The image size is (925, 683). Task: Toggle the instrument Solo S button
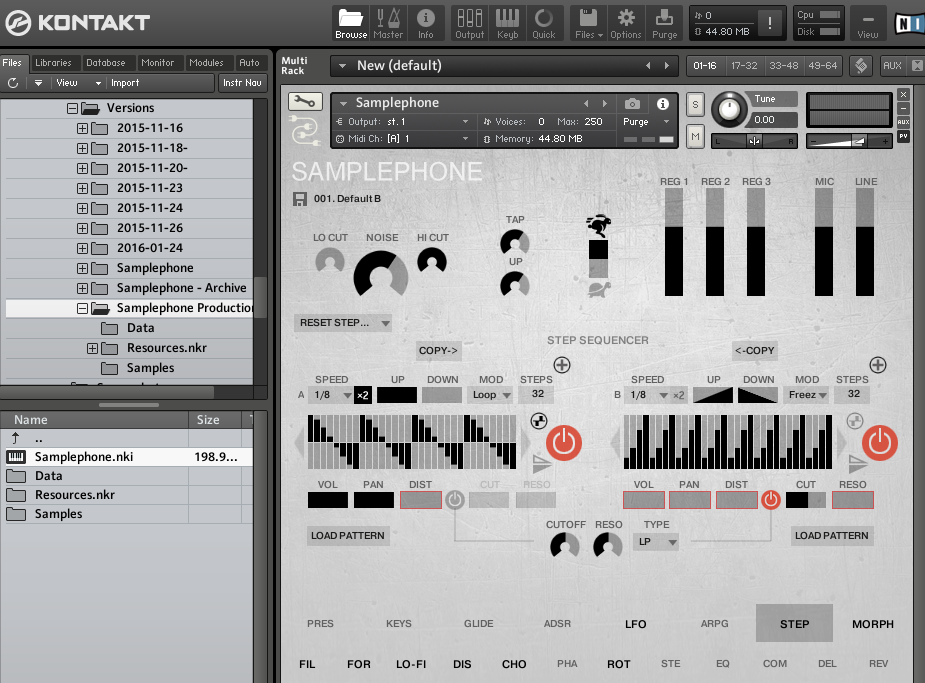(696, 105)
